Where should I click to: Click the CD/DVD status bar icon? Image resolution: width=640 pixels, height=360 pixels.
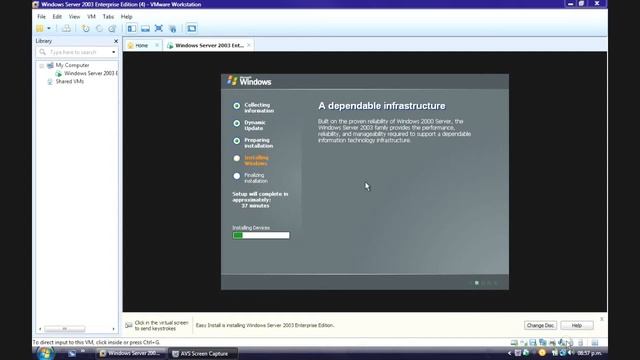click(524, 342)
